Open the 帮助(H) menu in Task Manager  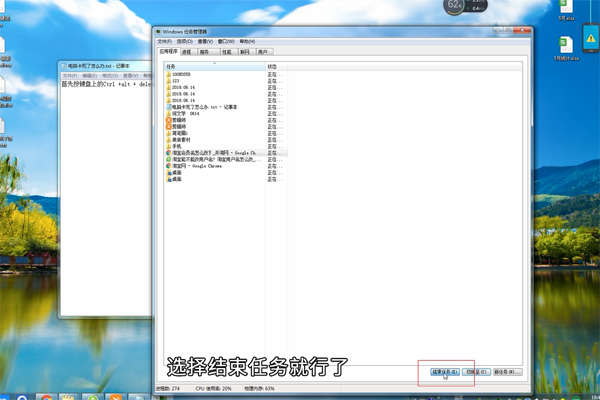[247, 41]
